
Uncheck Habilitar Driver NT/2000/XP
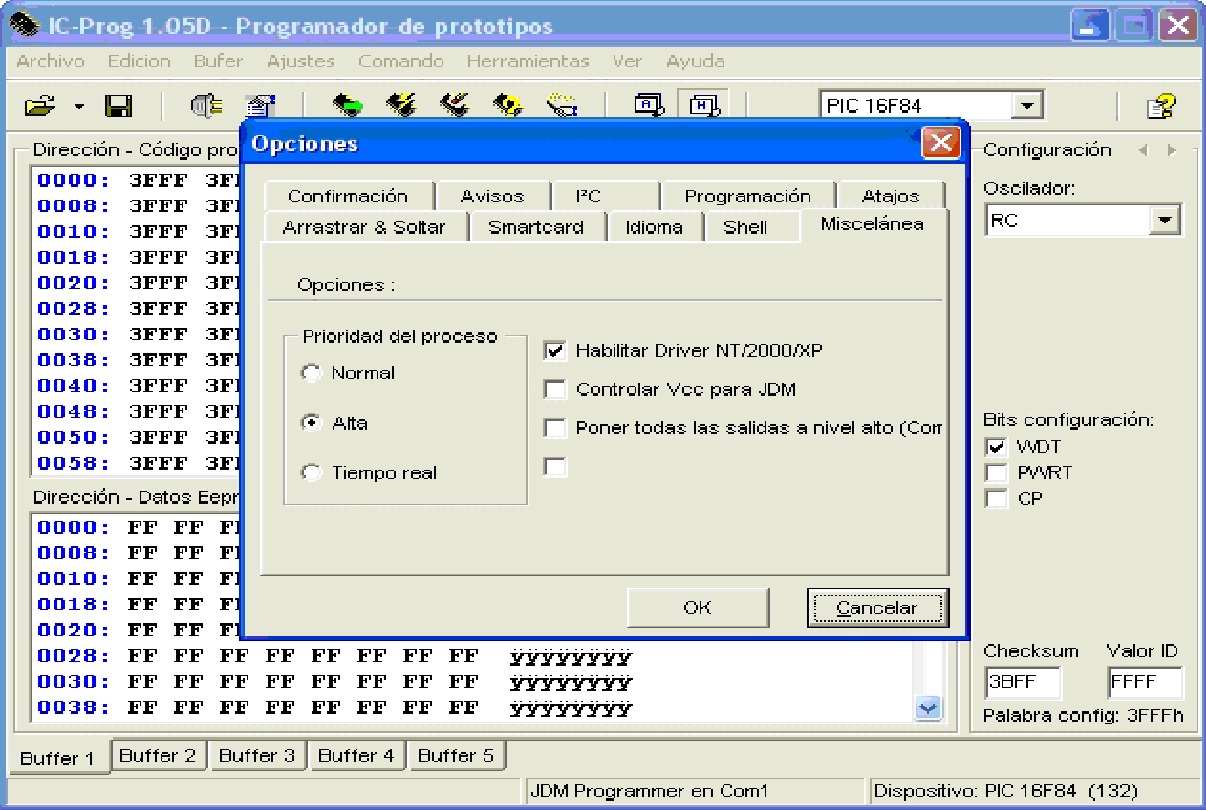pyautogui.click(x=555, y=351)
